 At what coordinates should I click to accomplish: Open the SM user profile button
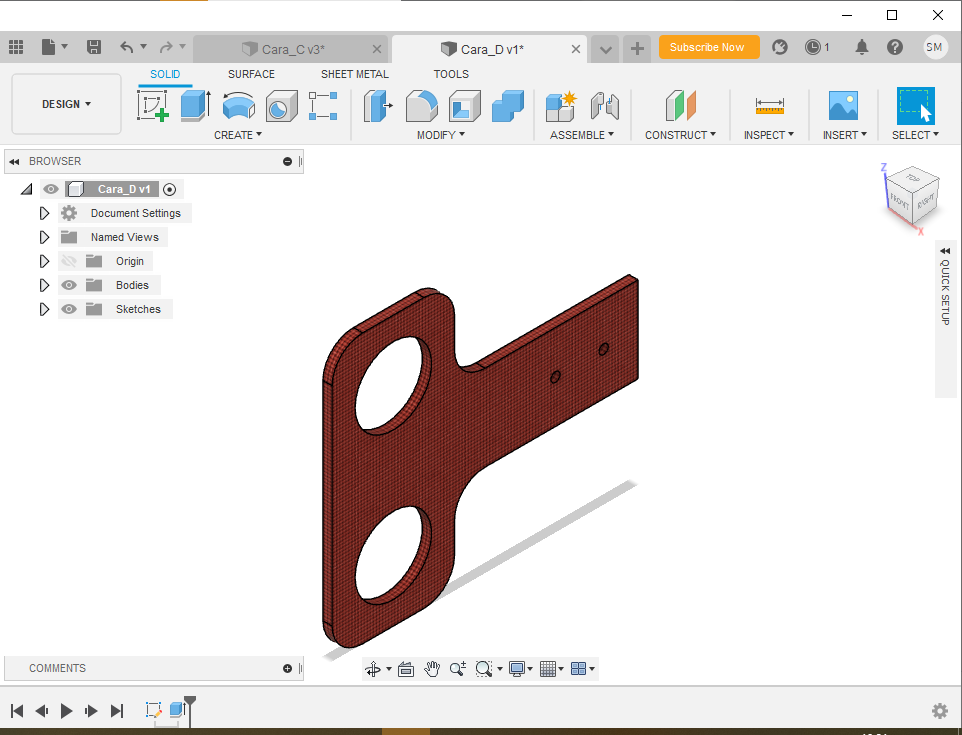pyautogui.click(x=934, y=47)
